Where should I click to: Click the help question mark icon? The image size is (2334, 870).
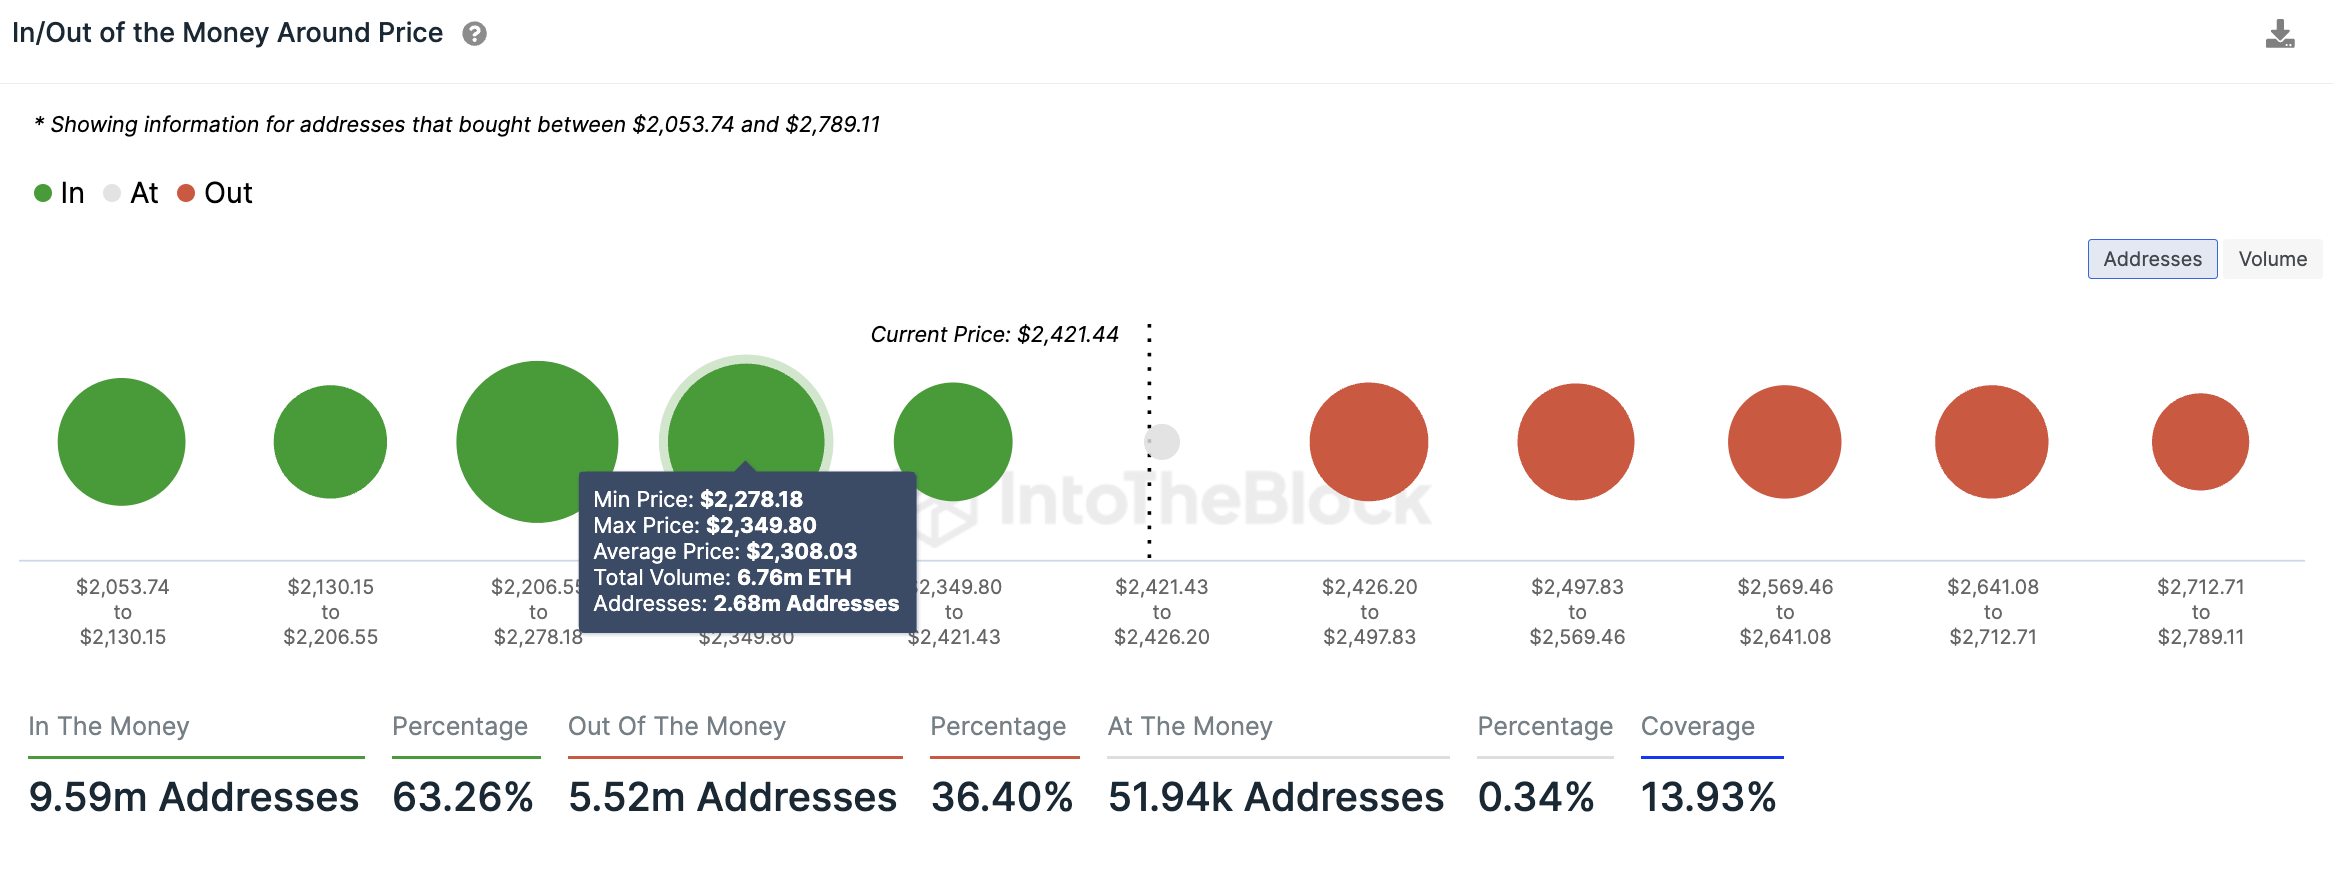[474, 34]
